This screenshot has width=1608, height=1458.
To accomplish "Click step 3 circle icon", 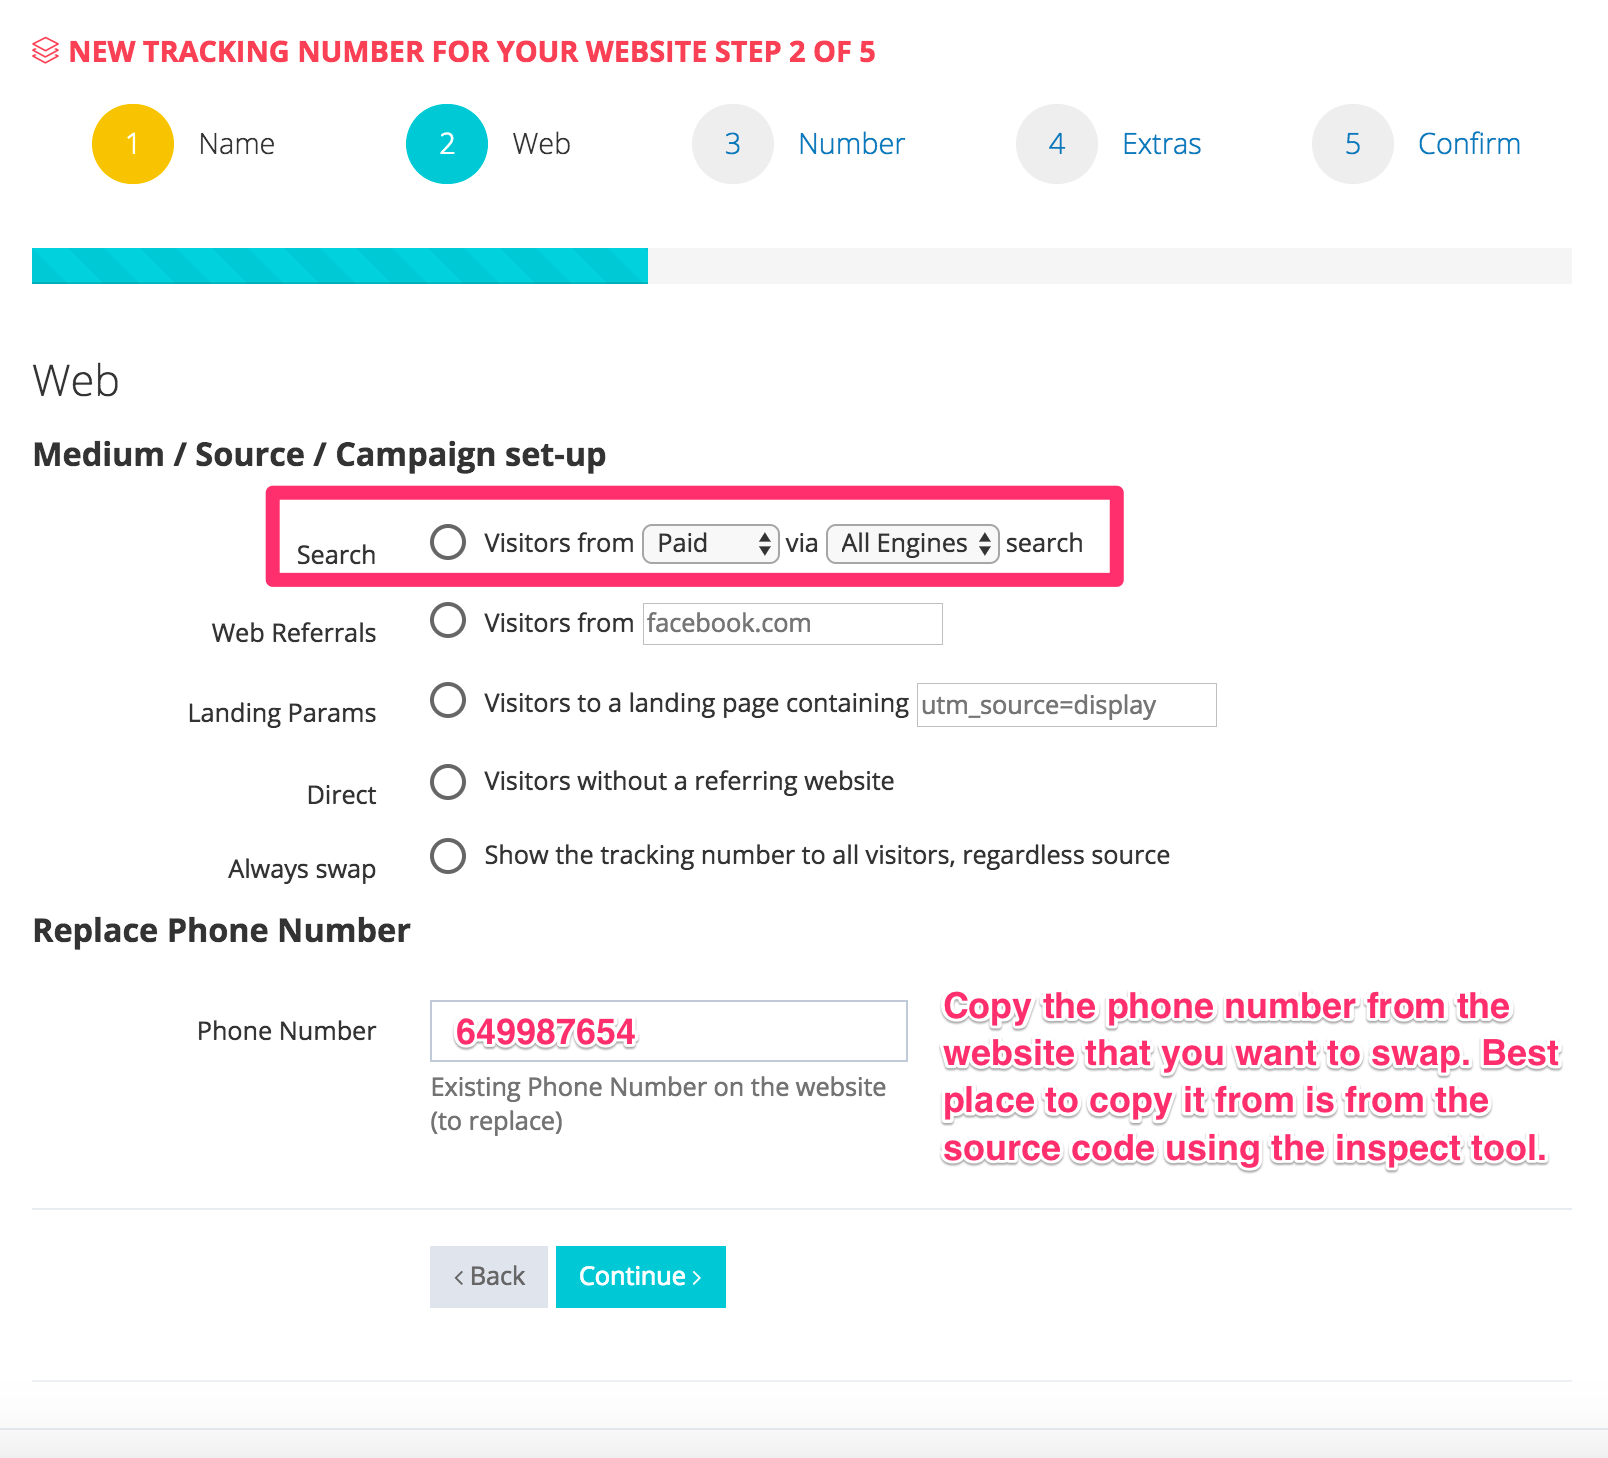I will coord(733,144).
